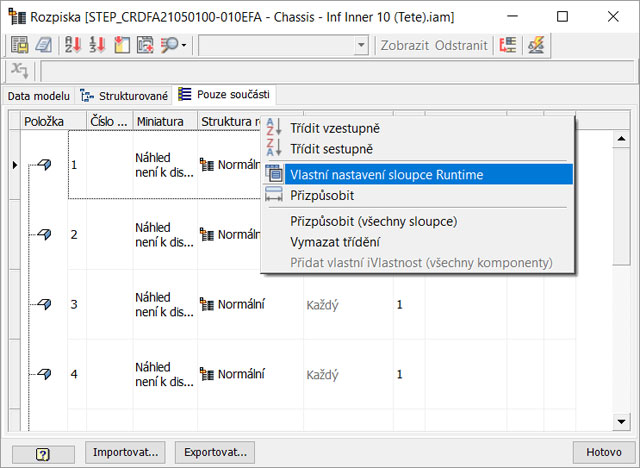Click the part icon of item 3
The height and width of the screenshot is (468, 640).
44,304
